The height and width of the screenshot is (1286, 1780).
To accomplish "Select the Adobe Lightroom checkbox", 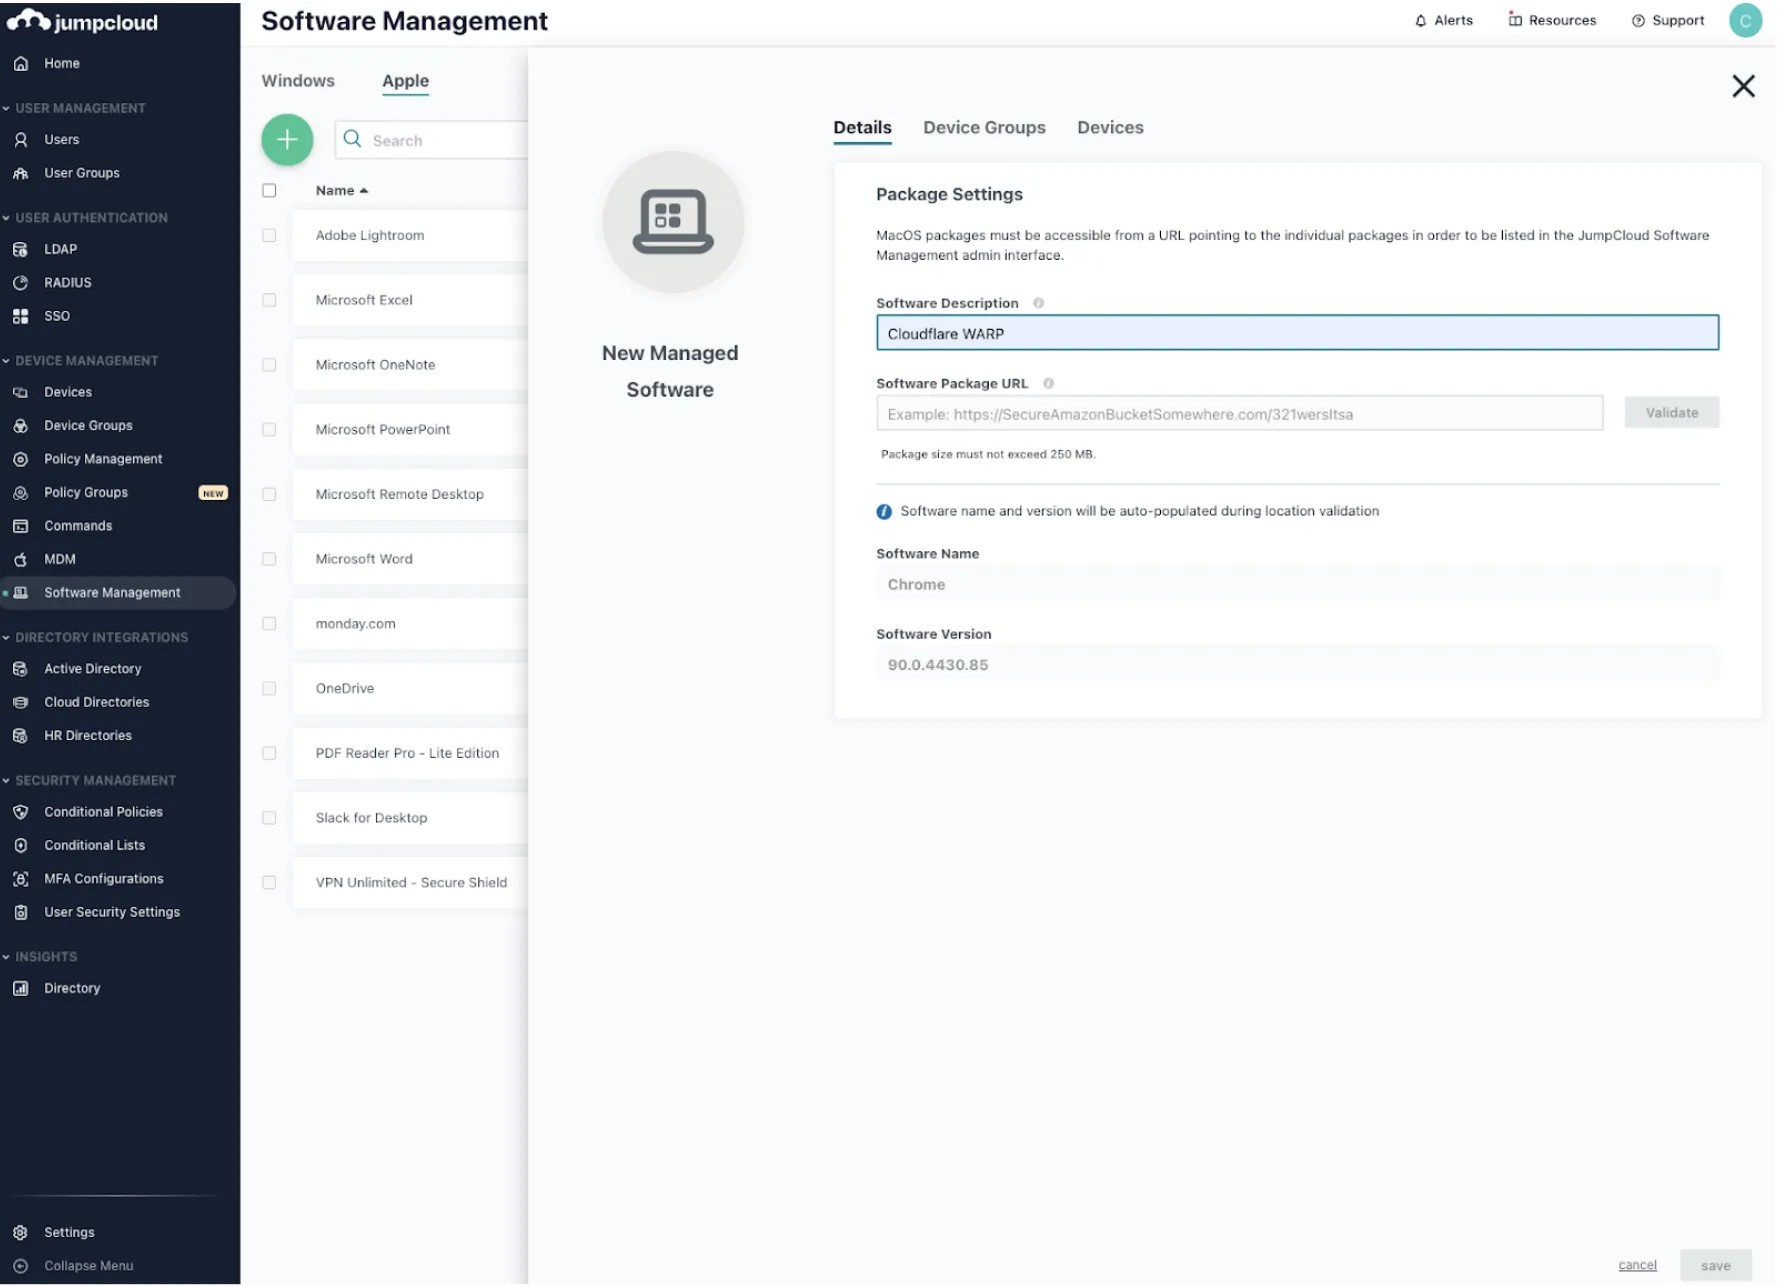I will (x=268, y=235).
